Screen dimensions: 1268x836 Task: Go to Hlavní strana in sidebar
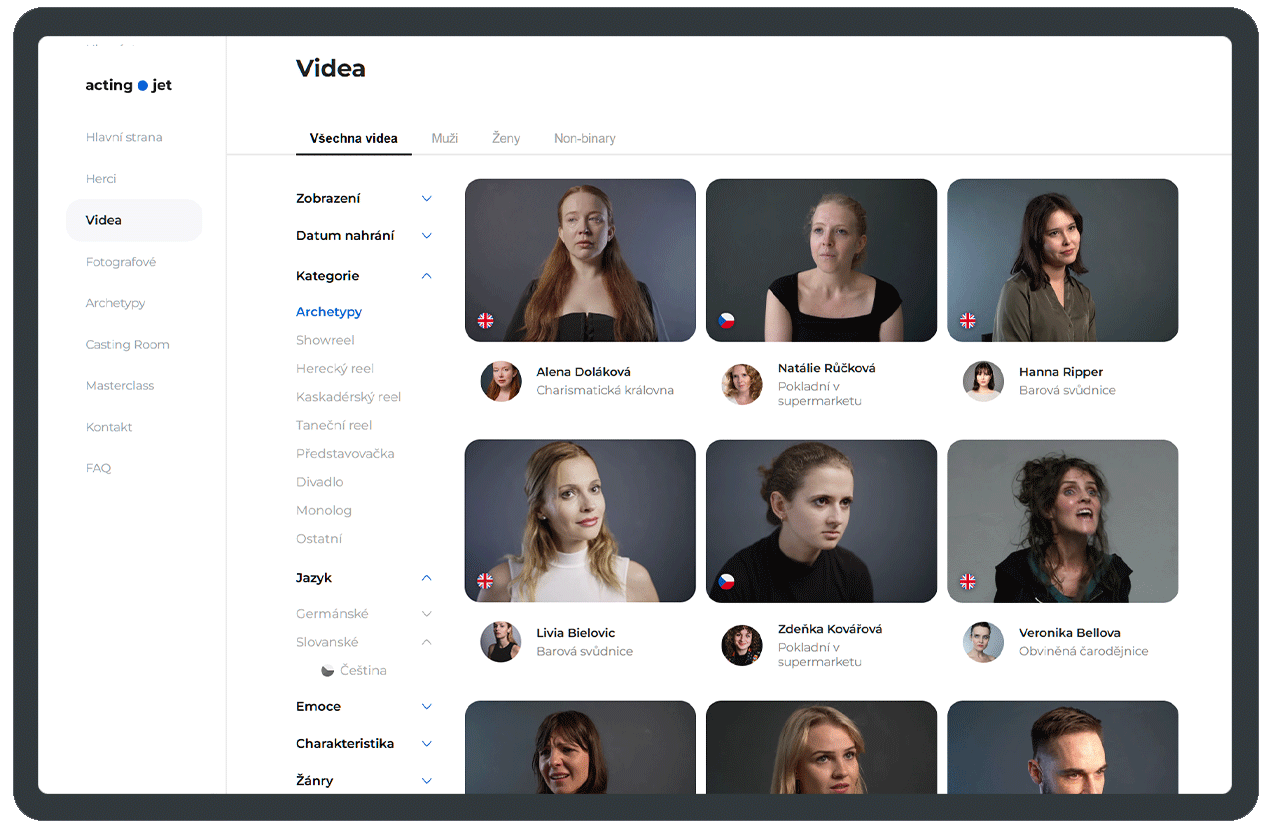(124, 137)
